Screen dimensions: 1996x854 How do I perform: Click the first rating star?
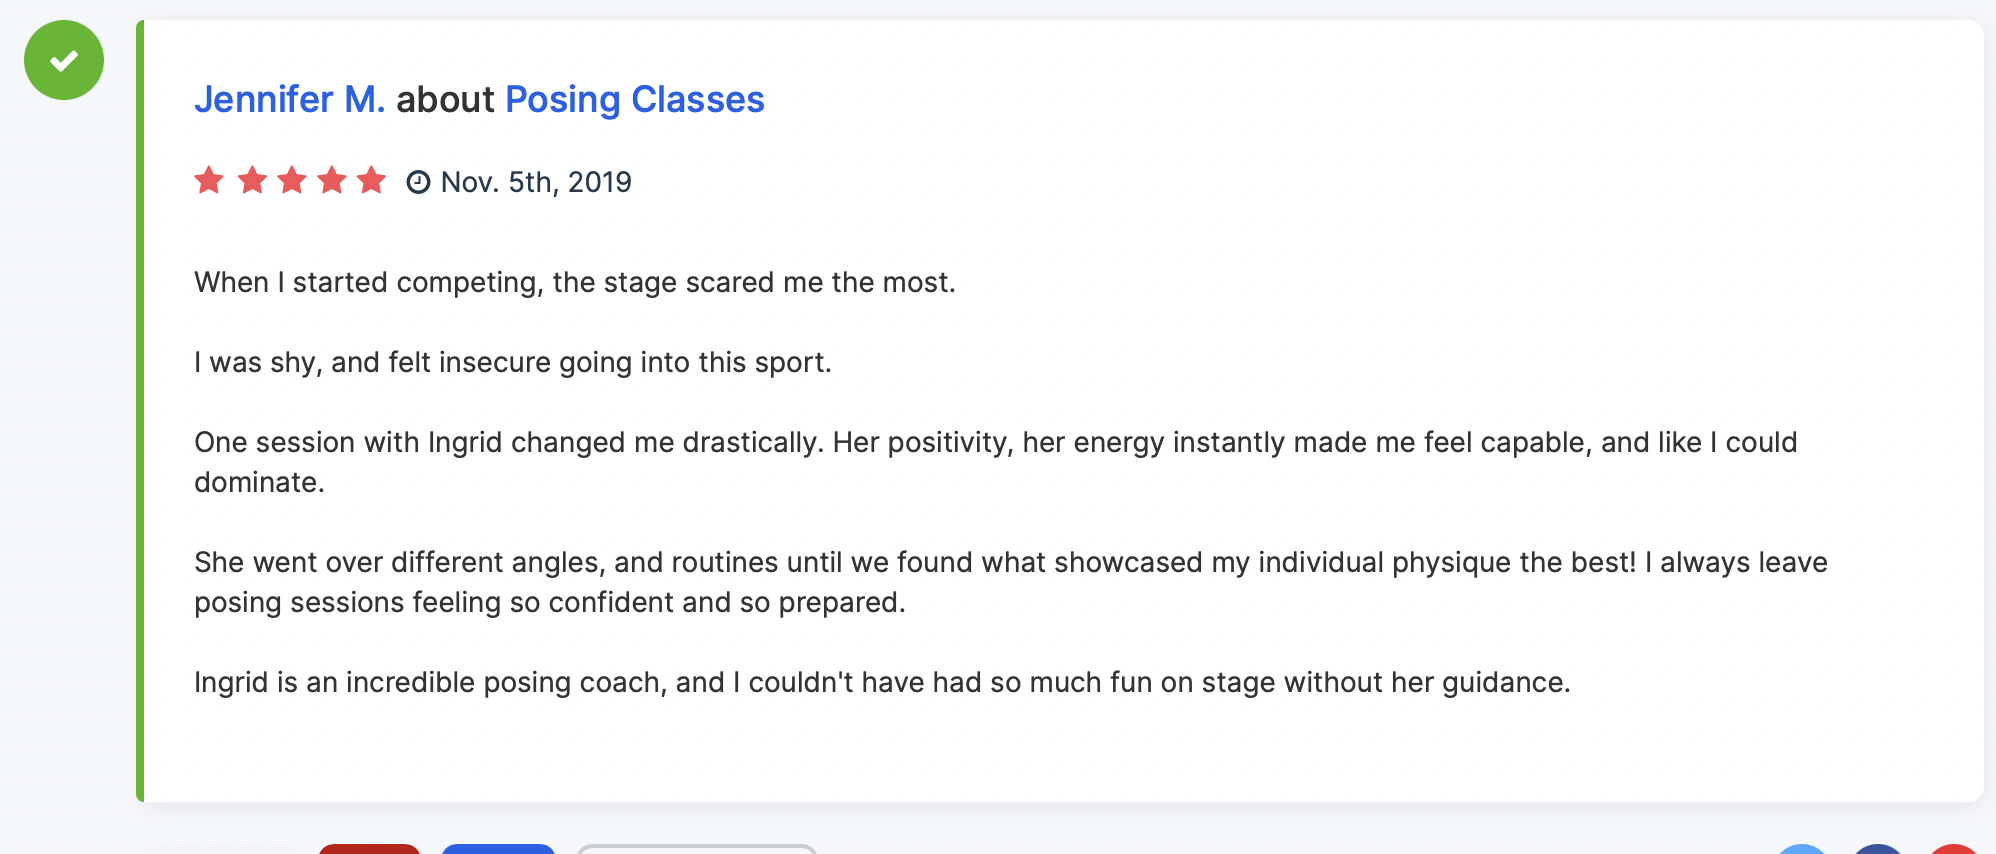coord(209,180)
